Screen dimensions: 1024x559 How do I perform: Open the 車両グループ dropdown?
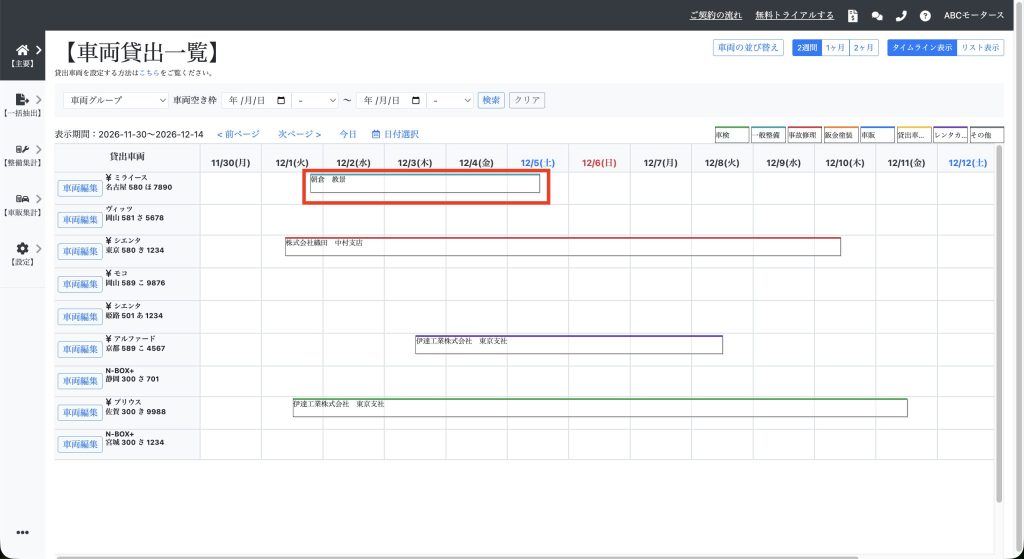[116, 101]
